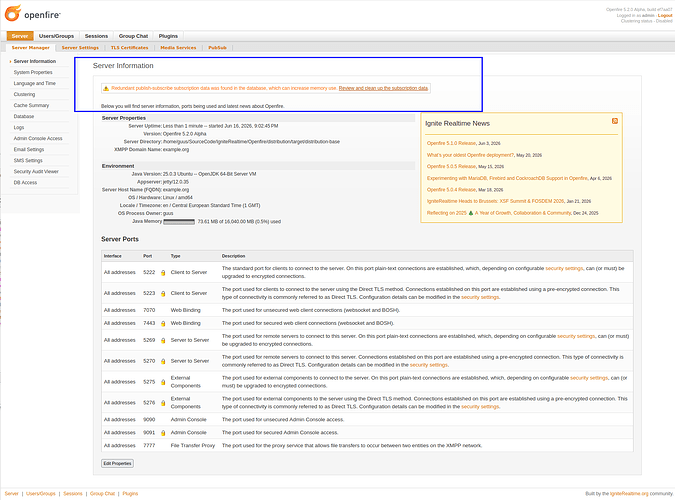Open the XSF Summit & FOSDEM 2026 news
The height and width of the screenshot is (500, 675).
click(x=495, y=201)
